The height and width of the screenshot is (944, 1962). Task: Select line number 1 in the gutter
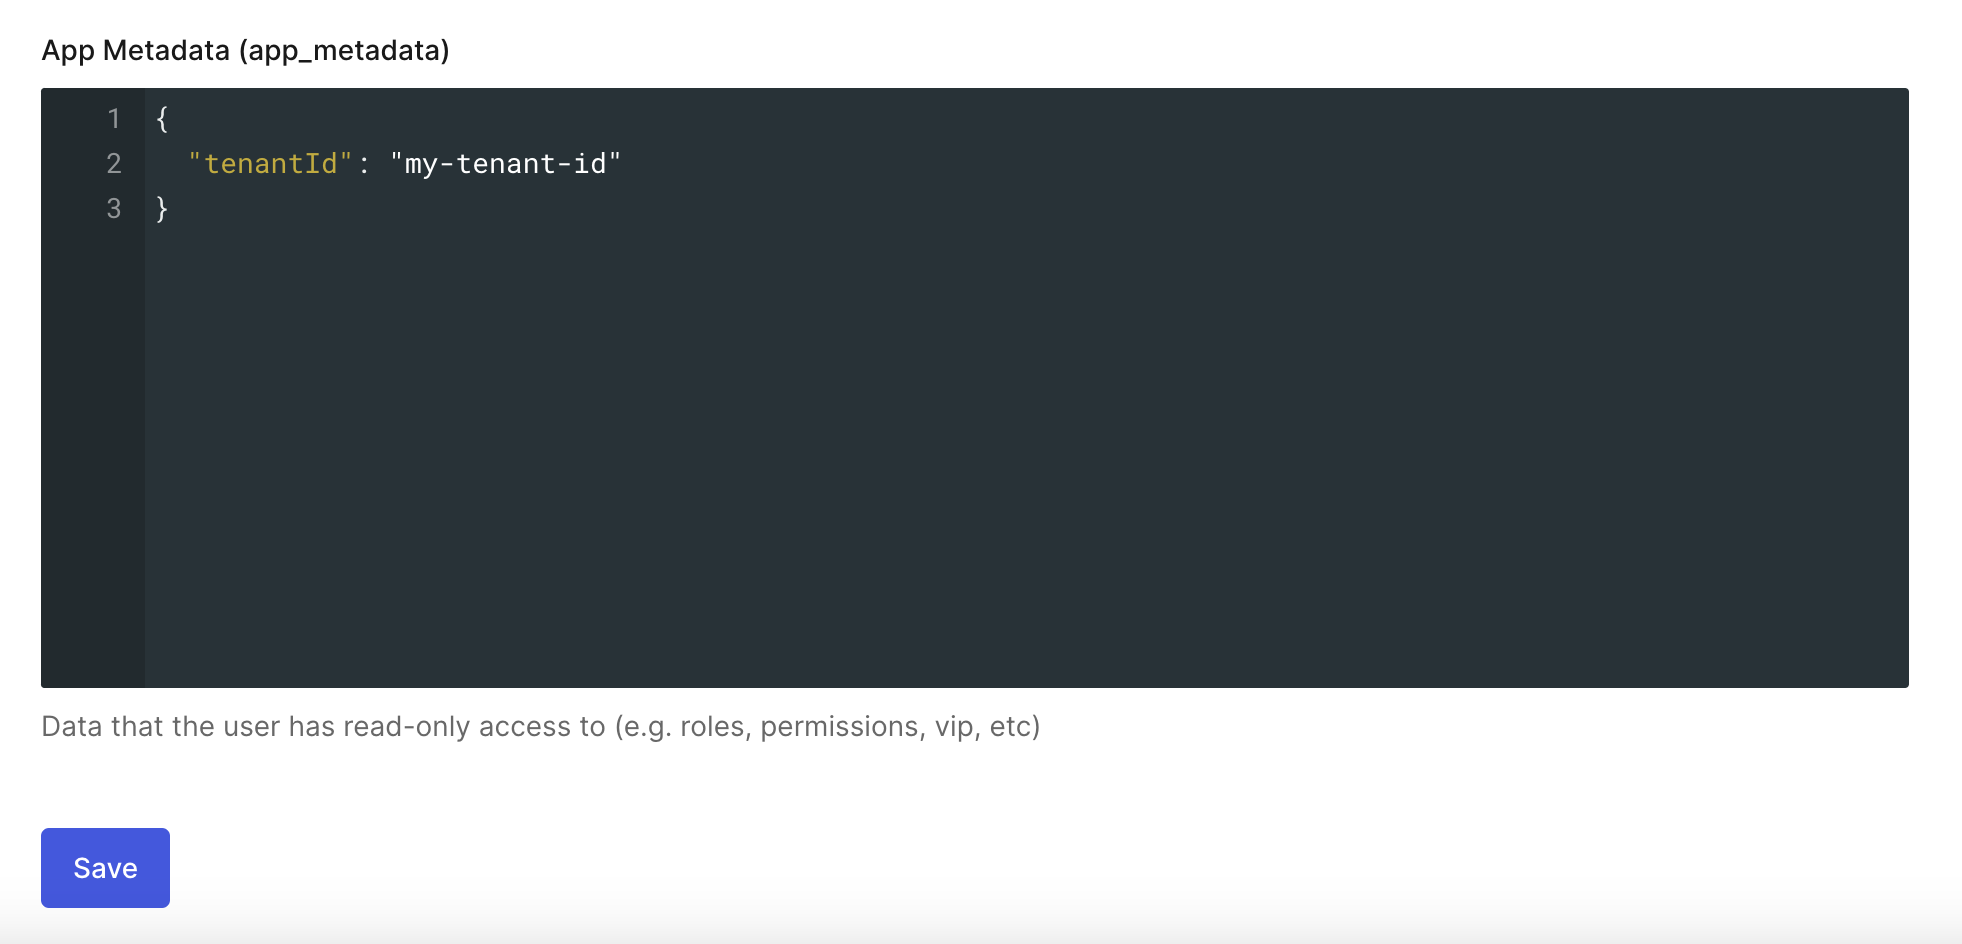coord(114,119)
